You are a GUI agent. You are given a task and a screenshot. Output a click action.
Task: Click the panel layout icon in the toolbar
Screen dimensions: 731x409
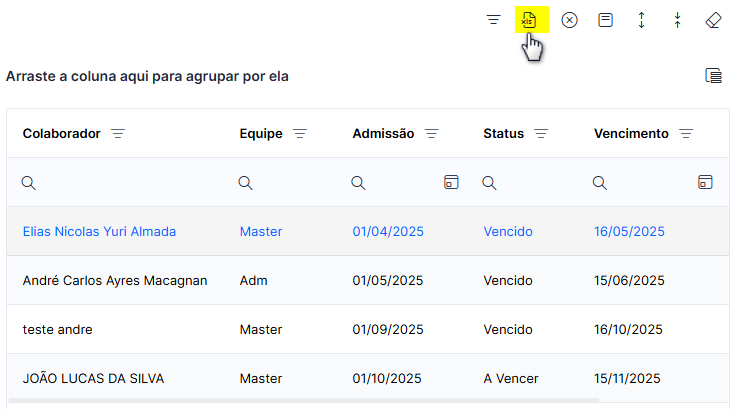605,20
